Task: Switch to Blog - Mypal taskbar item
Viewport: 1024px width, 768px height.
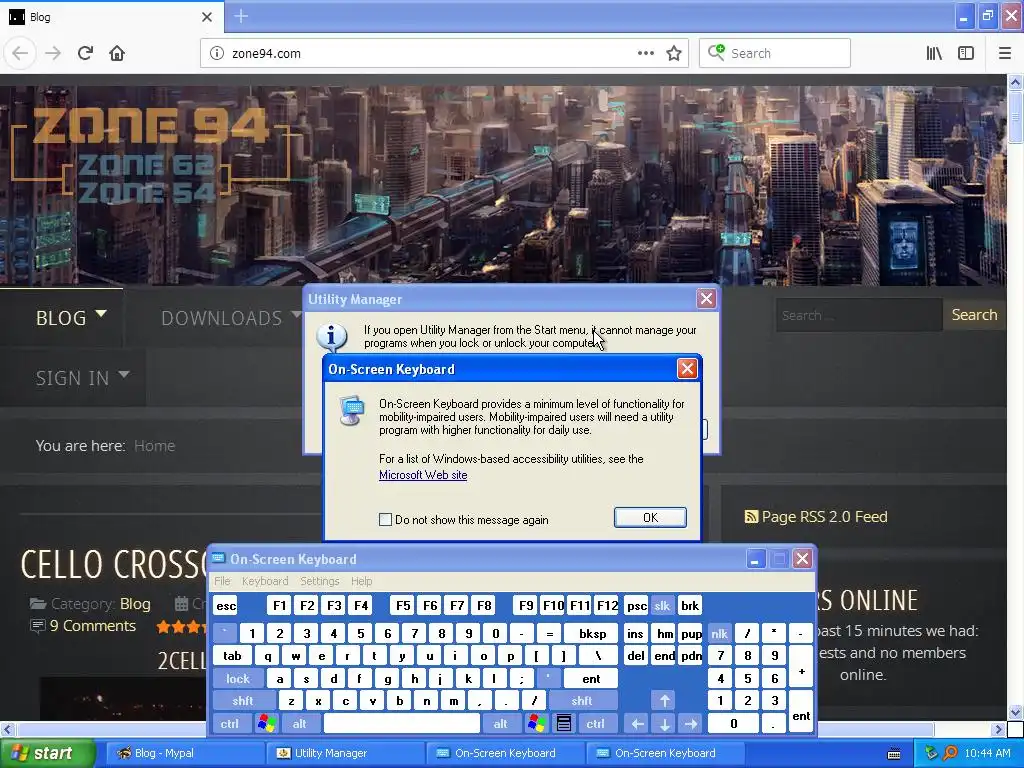Action: pyautogui.click(x=184, y=753)
